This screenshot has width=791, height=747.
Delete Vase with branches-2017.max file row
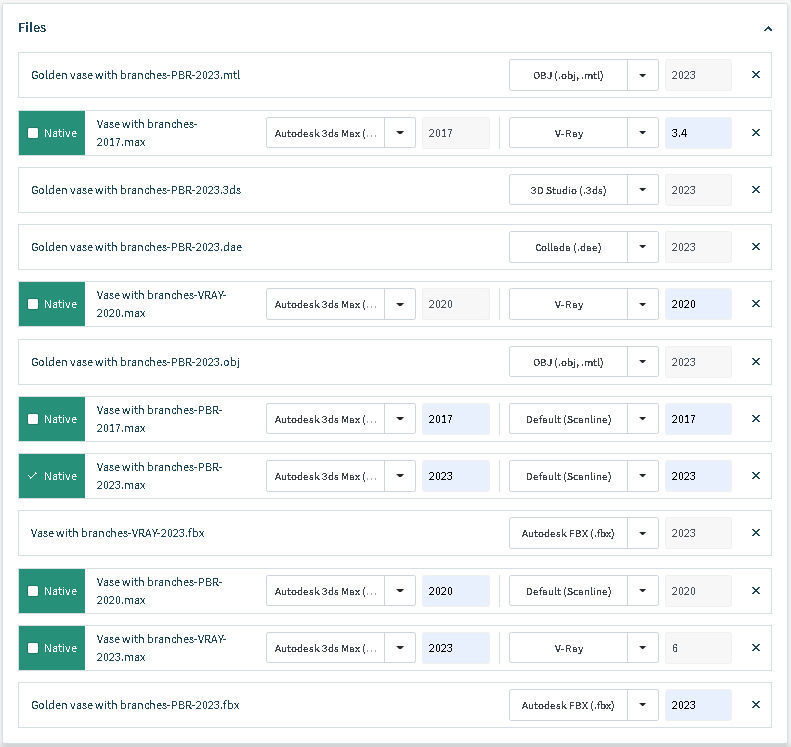point(755,133)
